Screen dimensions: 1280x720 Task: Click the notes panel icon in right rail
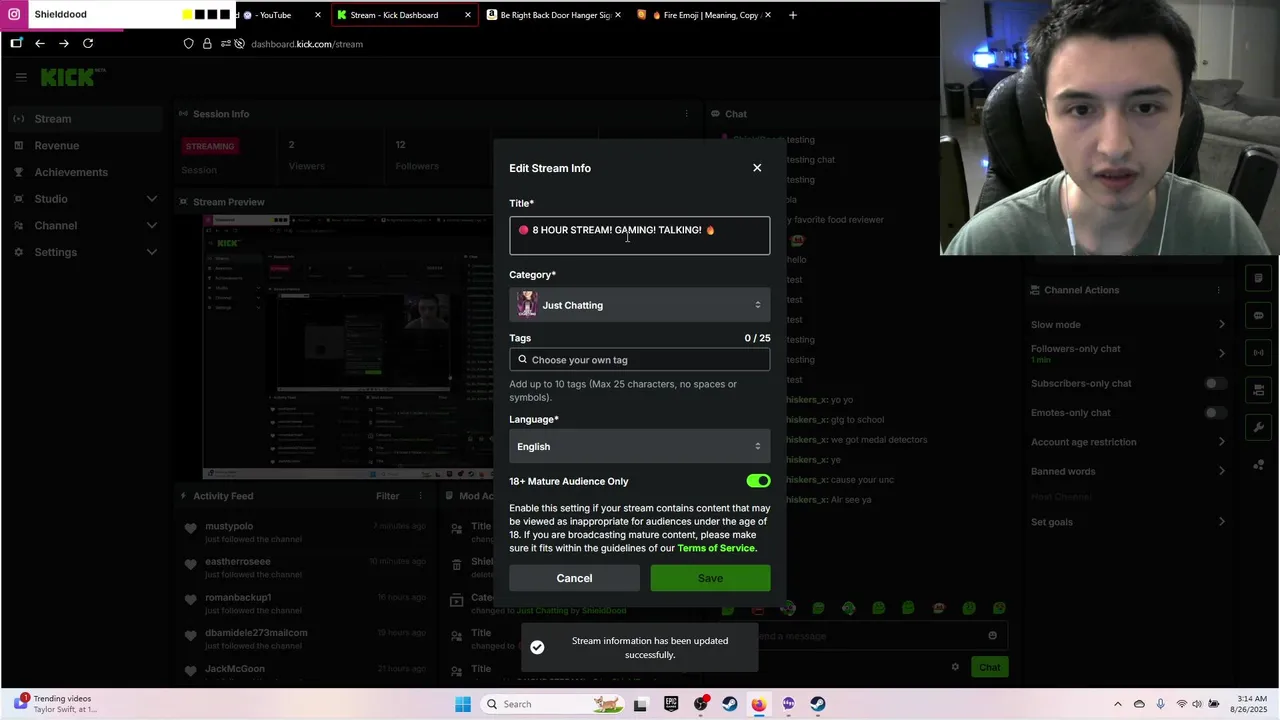1258,278
